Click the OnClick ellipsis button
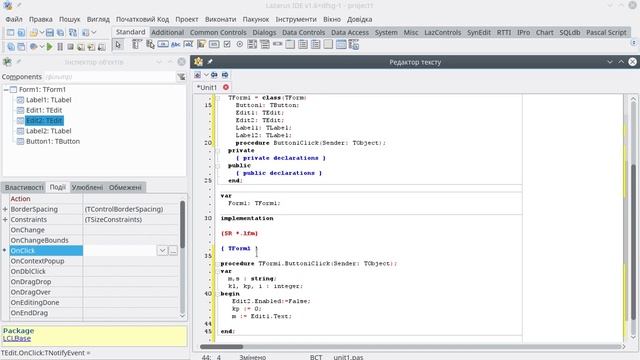 pyautogui.click(x=173, y=251)
